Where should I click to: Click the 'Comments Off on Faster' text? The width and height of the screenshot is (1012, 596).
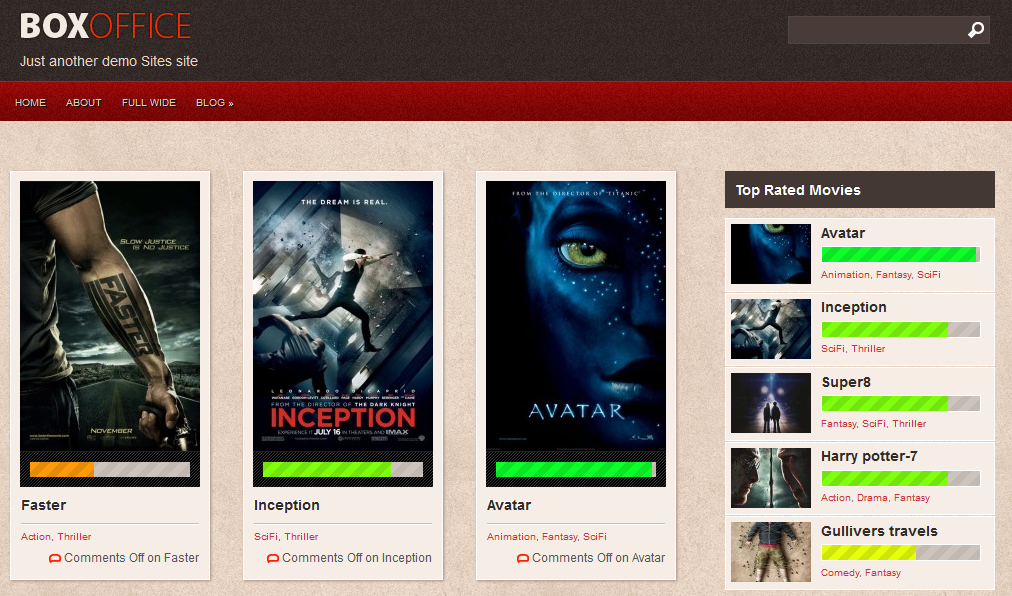pyautogui.click(x=131, y=558)
